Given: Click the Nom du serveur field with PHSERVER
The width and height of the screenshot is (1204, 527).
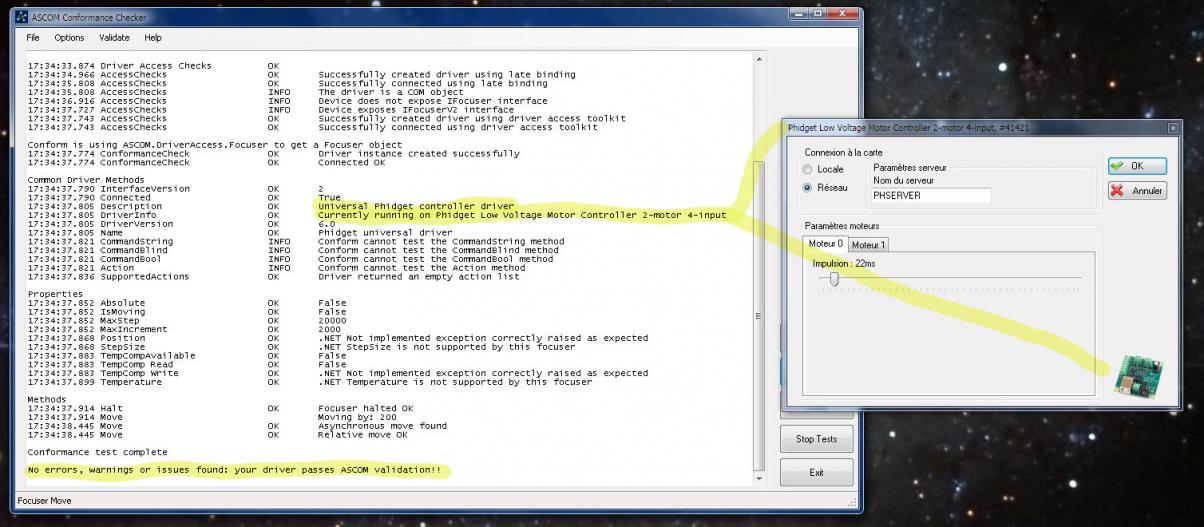Looking at the screenshot, I should pos(931,195).
